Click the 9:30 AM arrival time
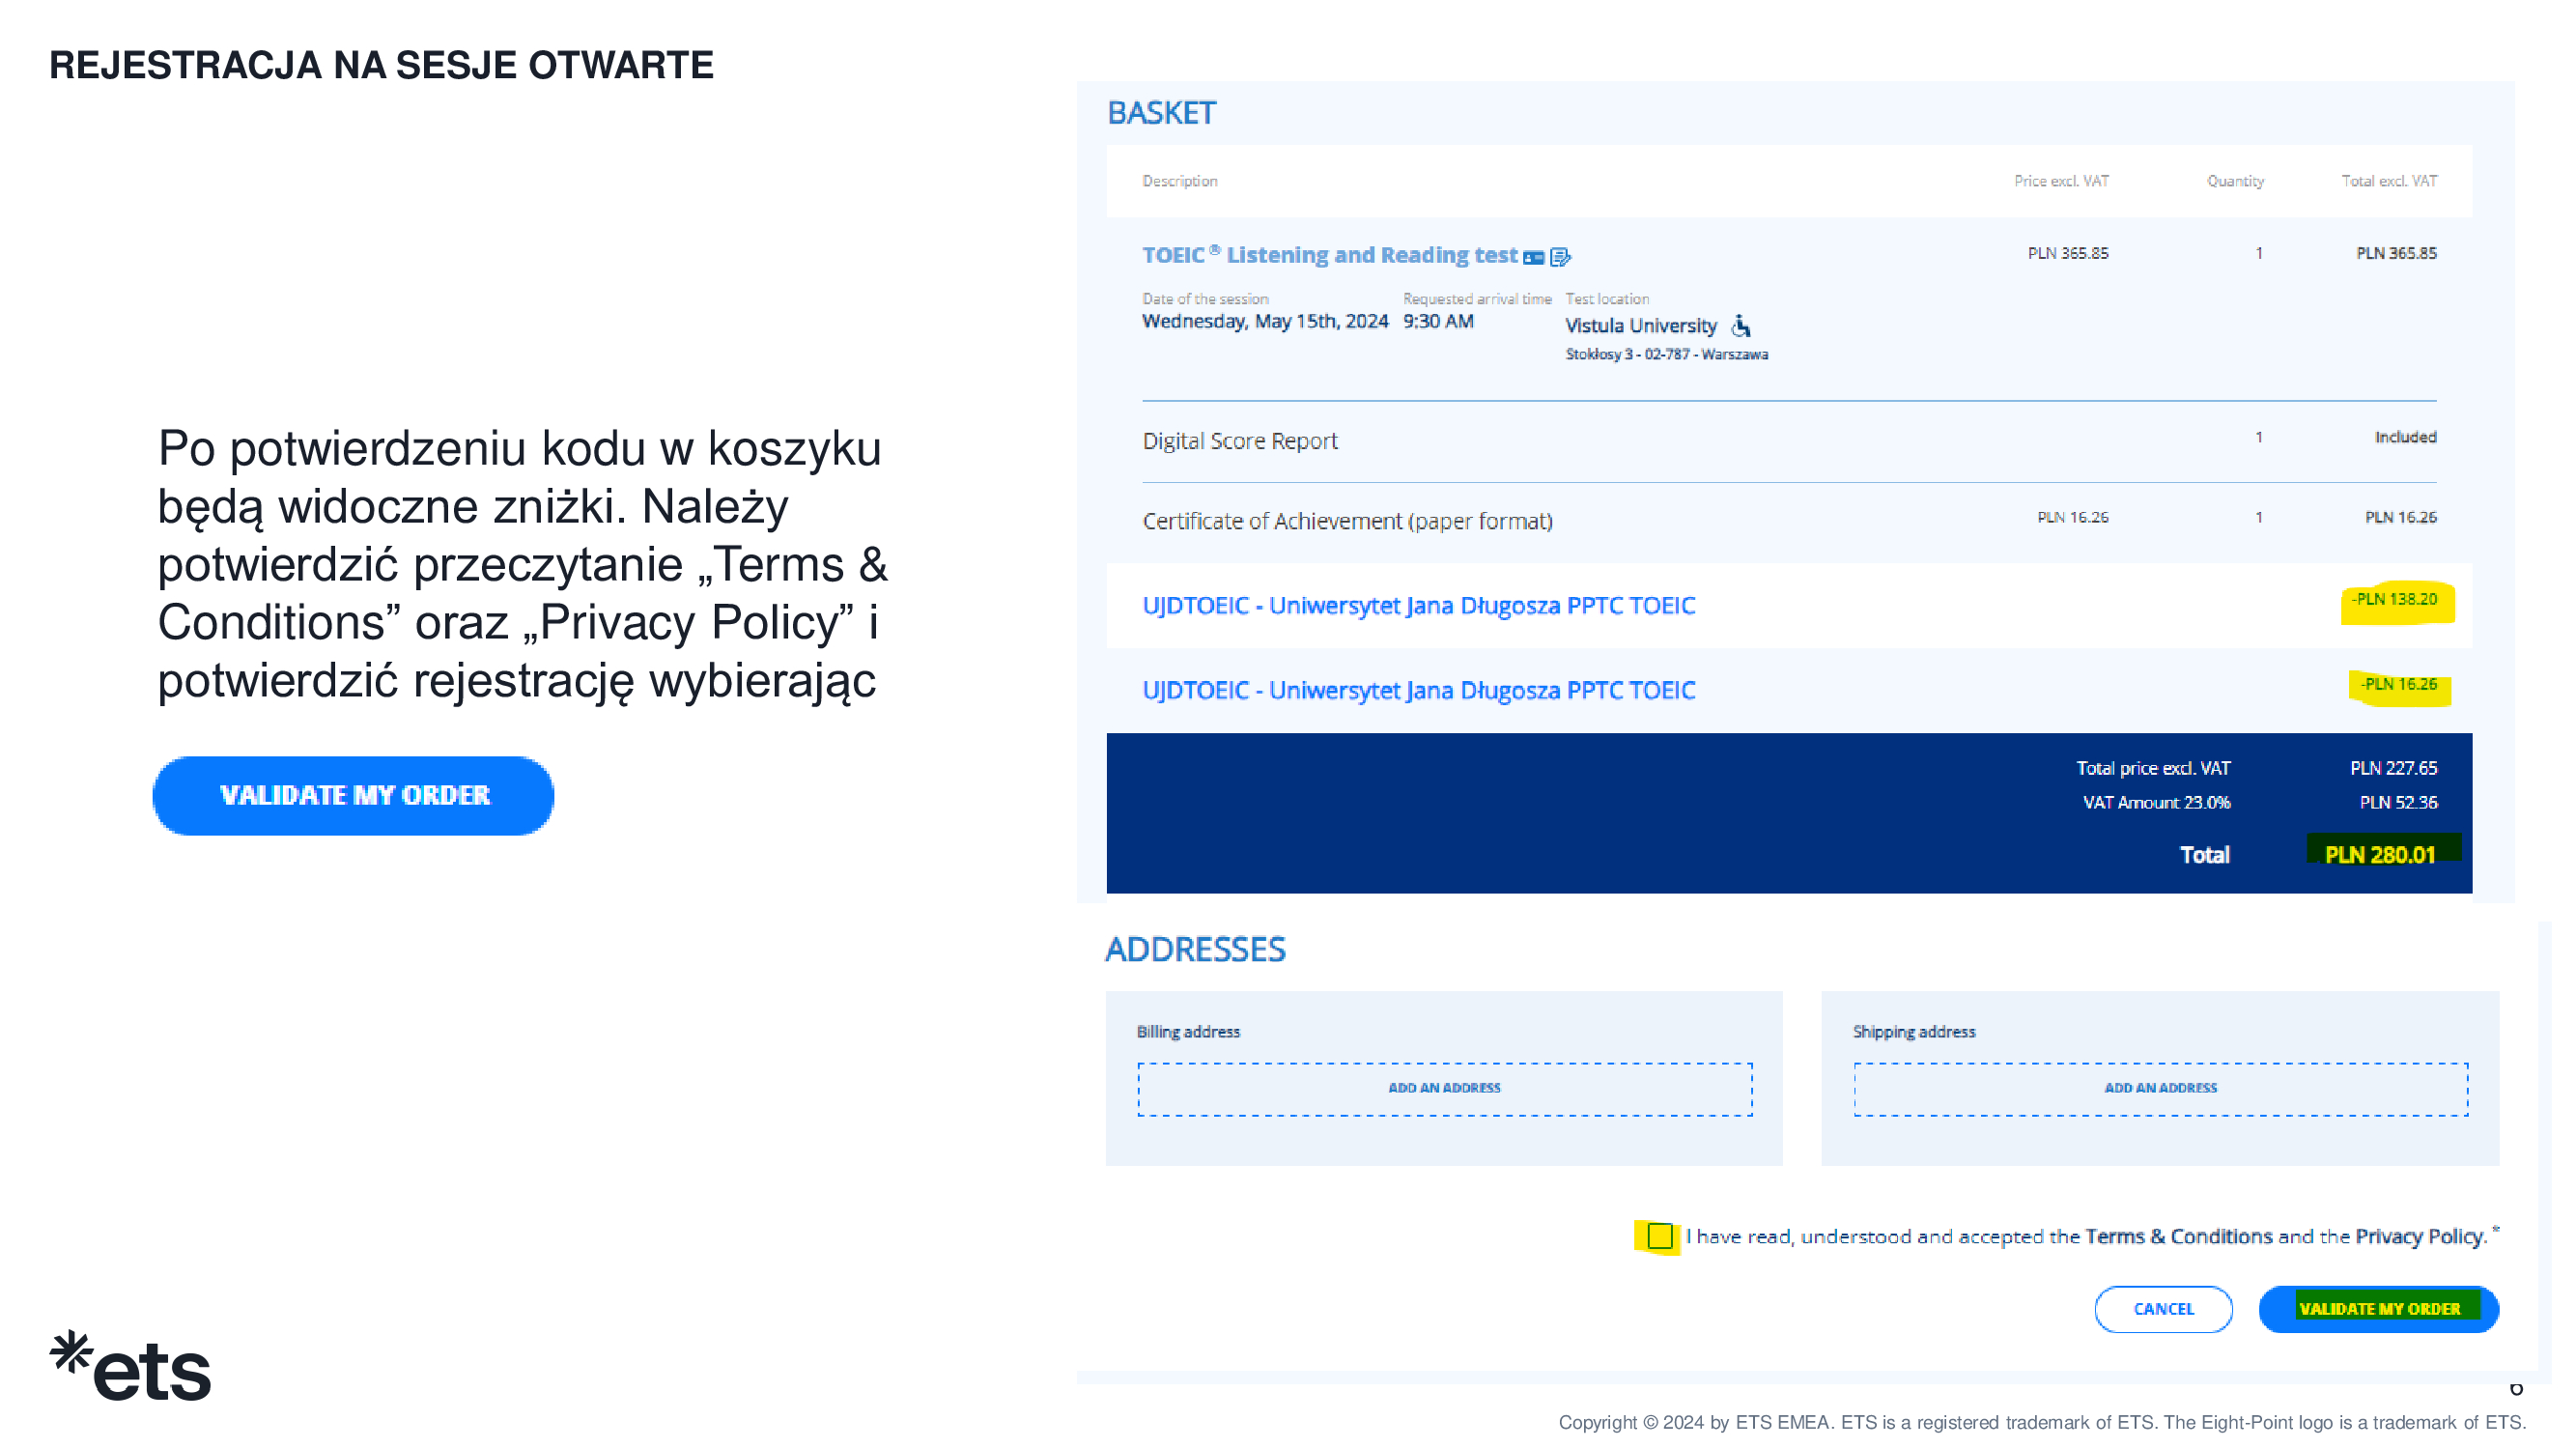Image resolution: width=2576 pixels, height=1449 pixels. pos(1438,321)
